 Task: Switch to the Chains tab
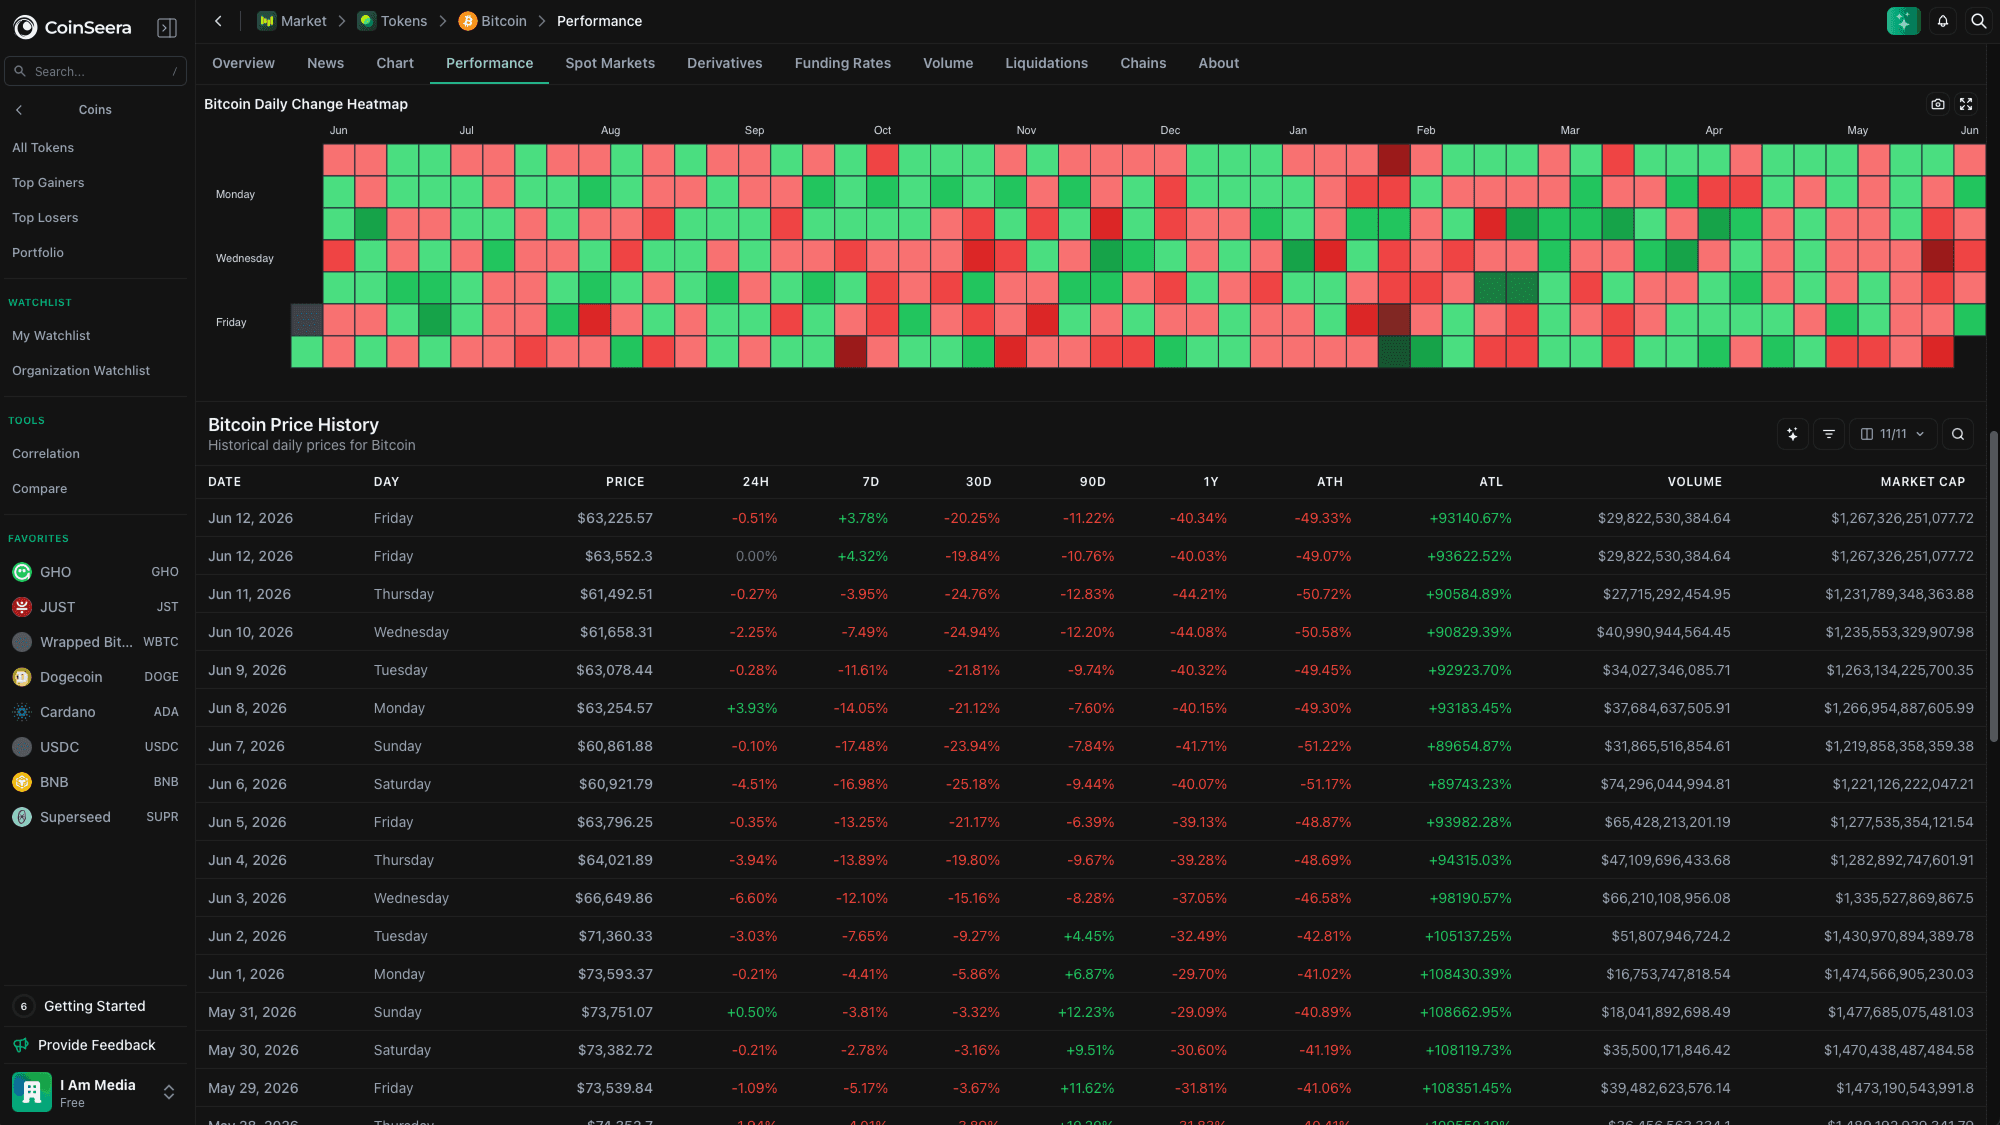tap(1143, 63)
